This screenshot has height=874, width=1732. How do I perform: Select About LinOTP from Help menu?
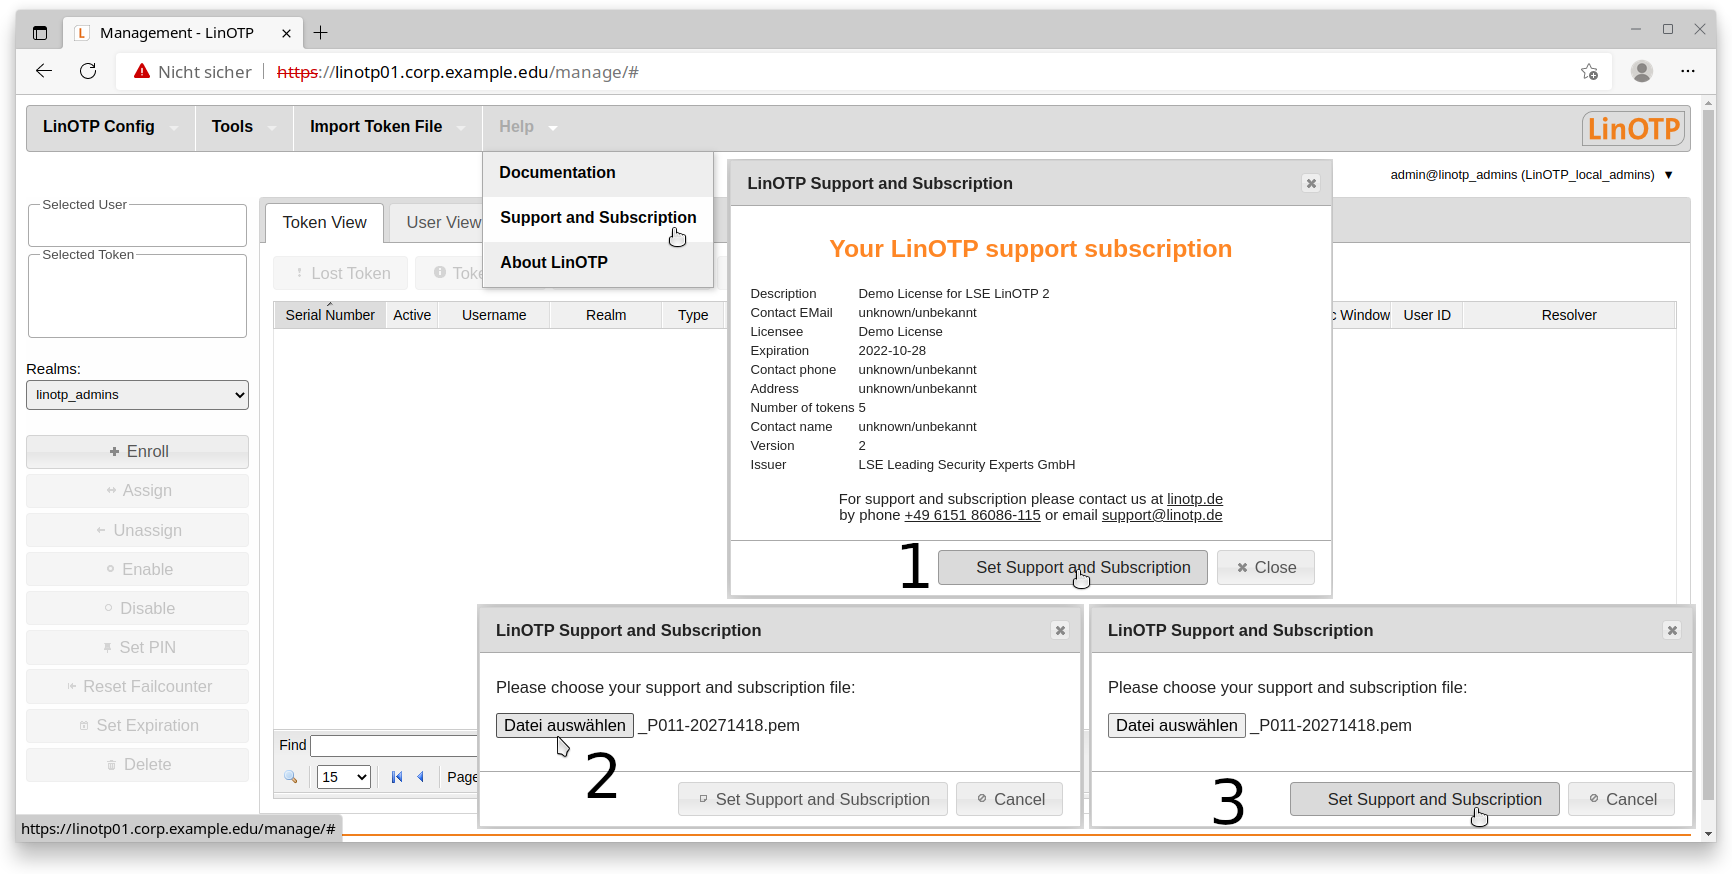[554, 263]
